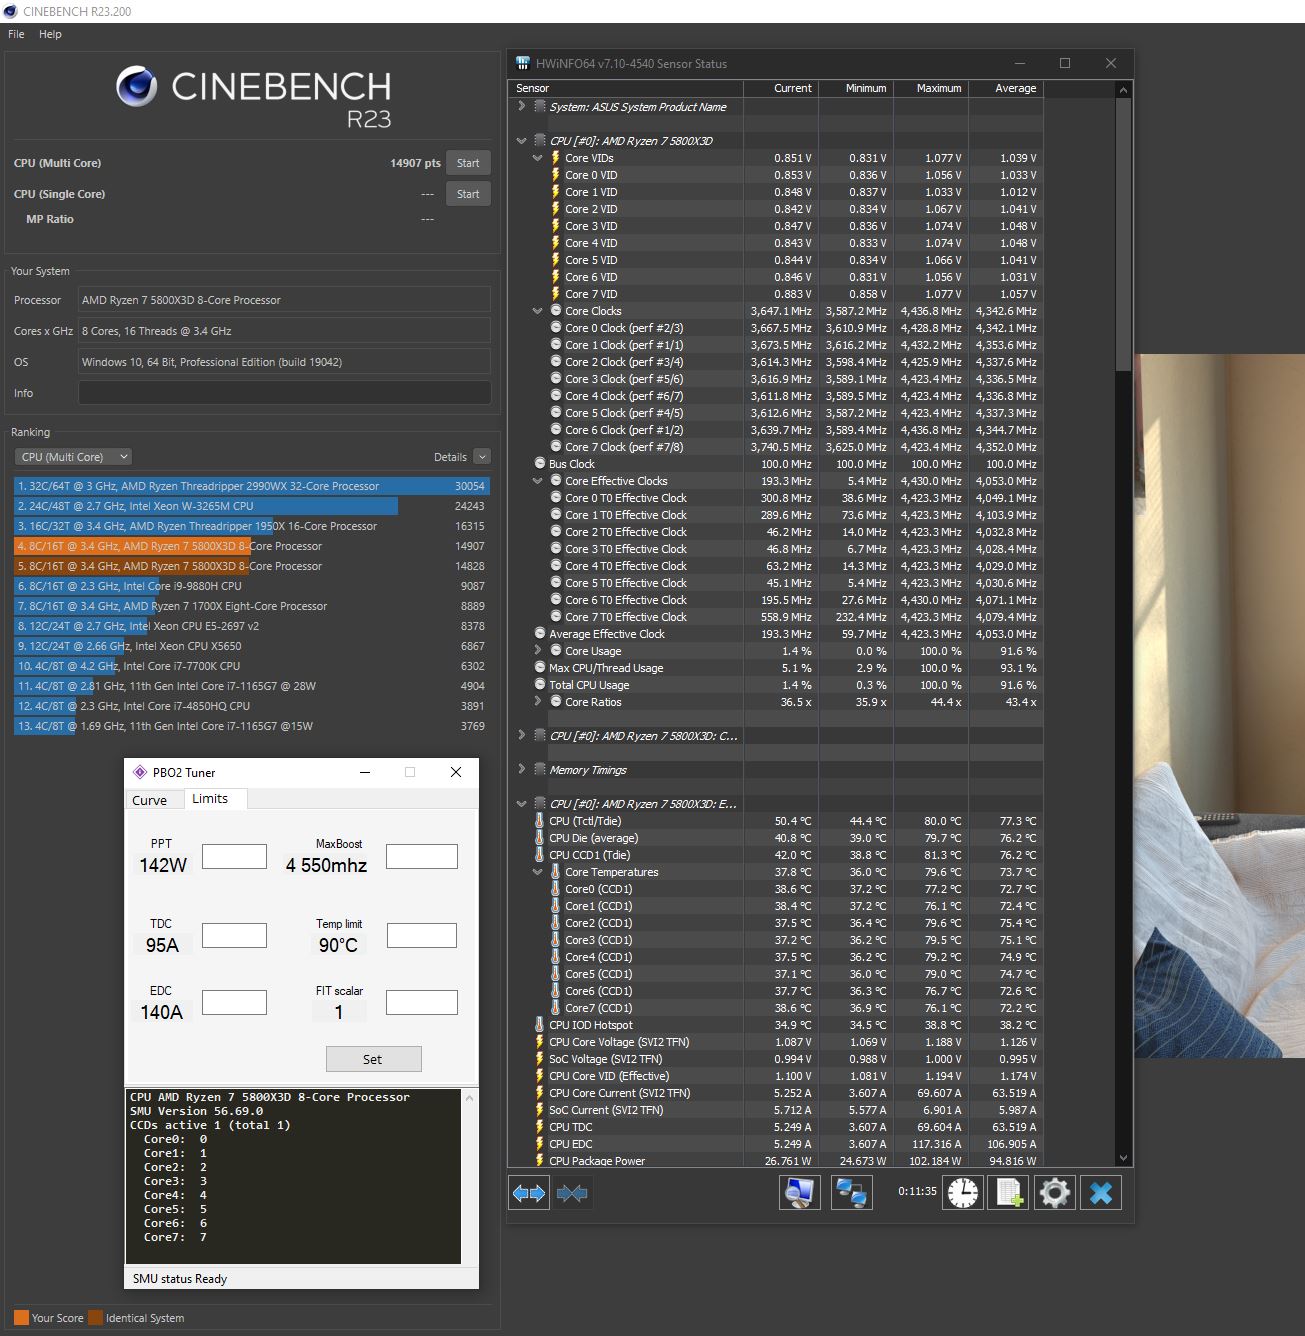Click the TDC input box
Screen dimensions: 1305x1336
234,935
